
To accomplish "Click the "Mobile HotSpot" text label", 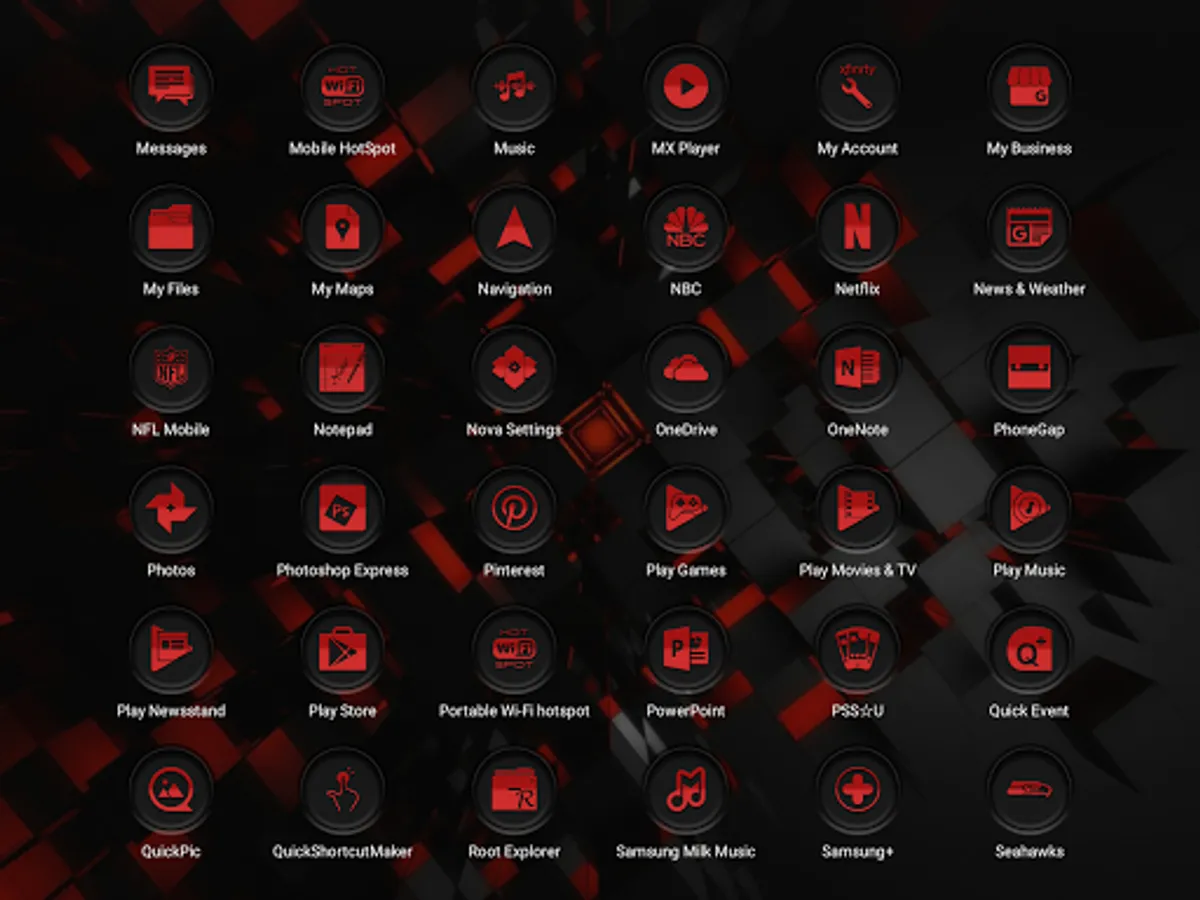I will 343,149.
